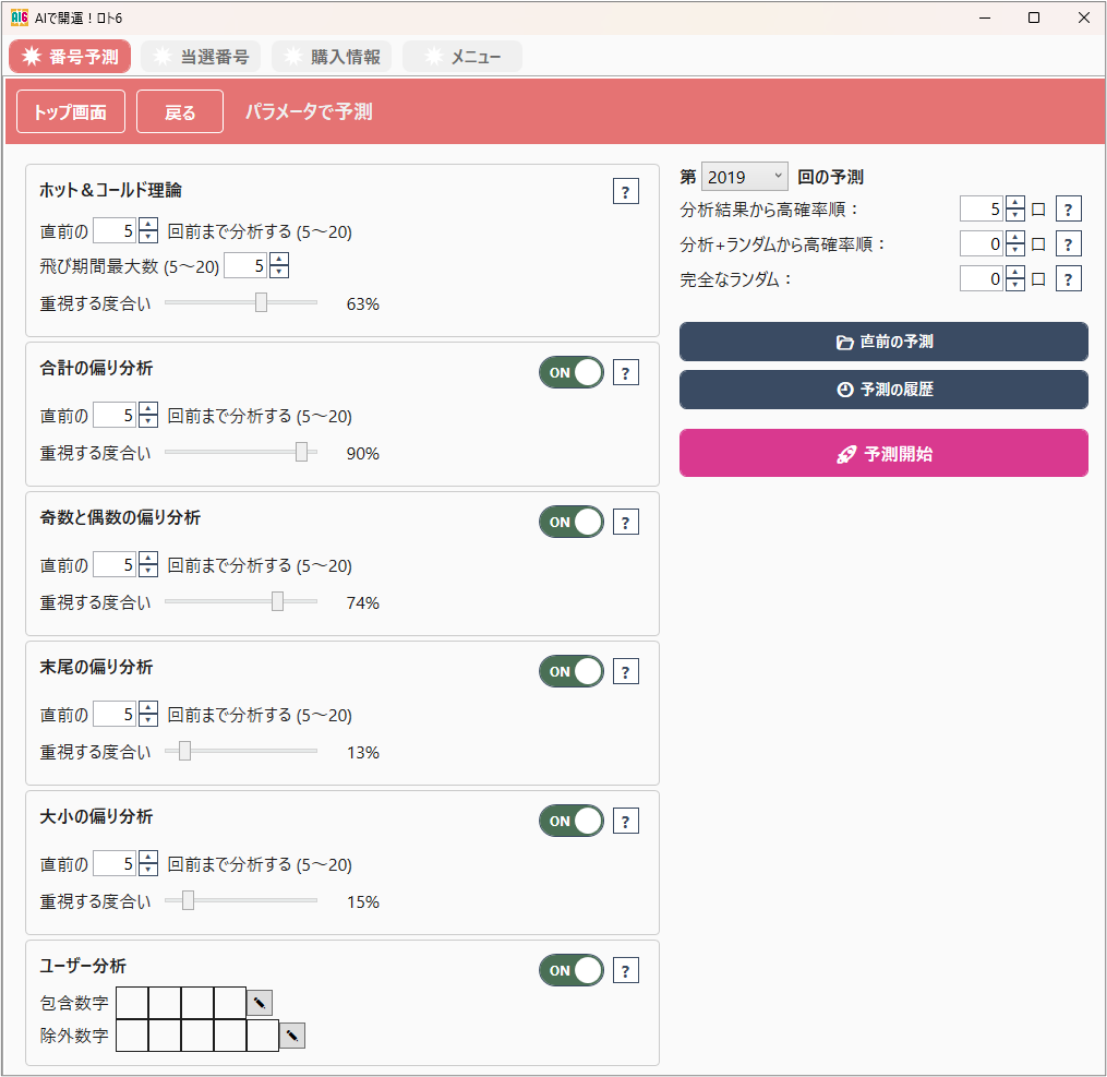The image size is (1107, 1077).
Task: Click help icon for 完全なランダム
Action: click(x=1068, y=279)
